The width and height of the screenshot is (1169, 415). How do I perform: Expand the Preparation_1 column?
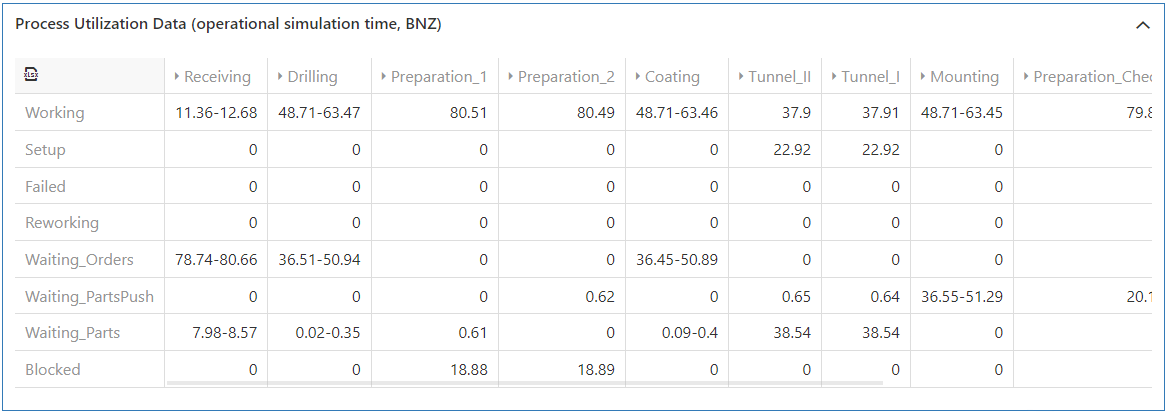[x=384, y=77]
